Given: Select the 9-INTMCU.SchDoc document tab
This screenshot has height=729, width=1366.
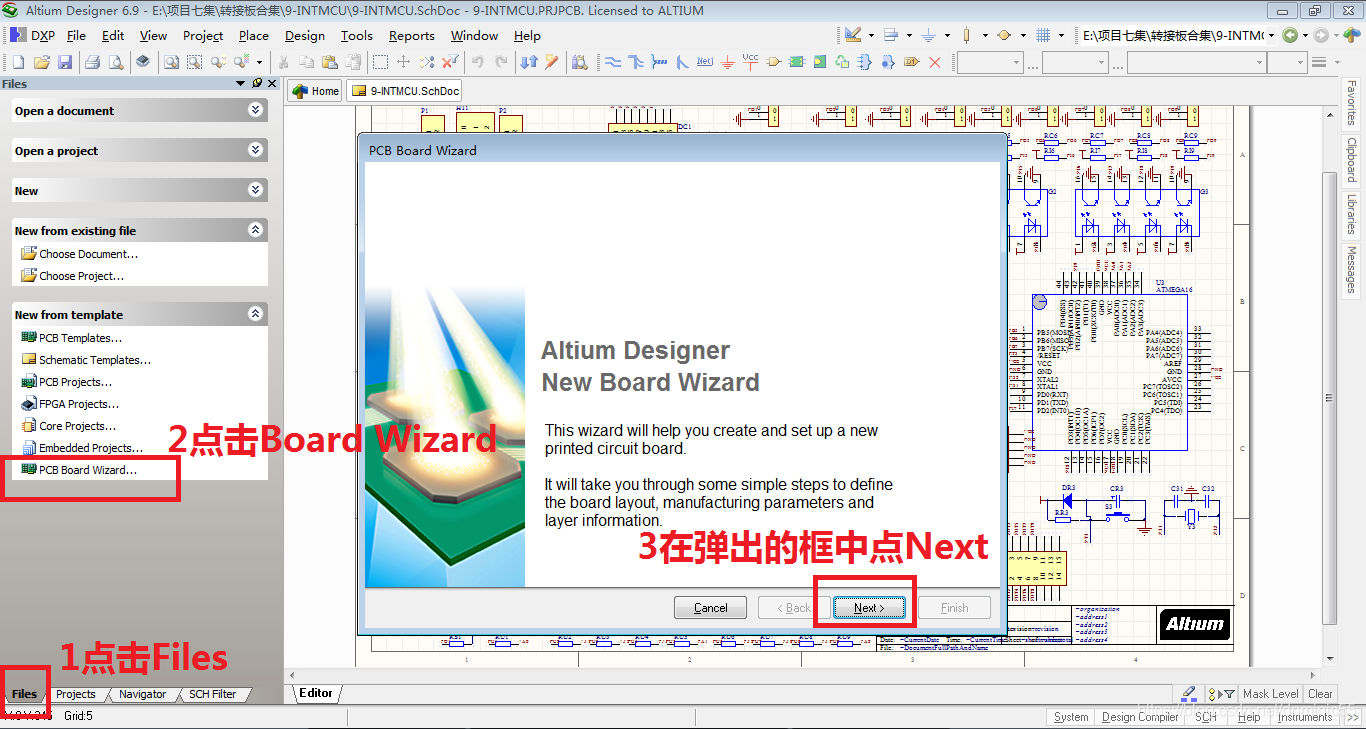Looking at the screenshot, I should pyautogui.click(x=404, y=91).
